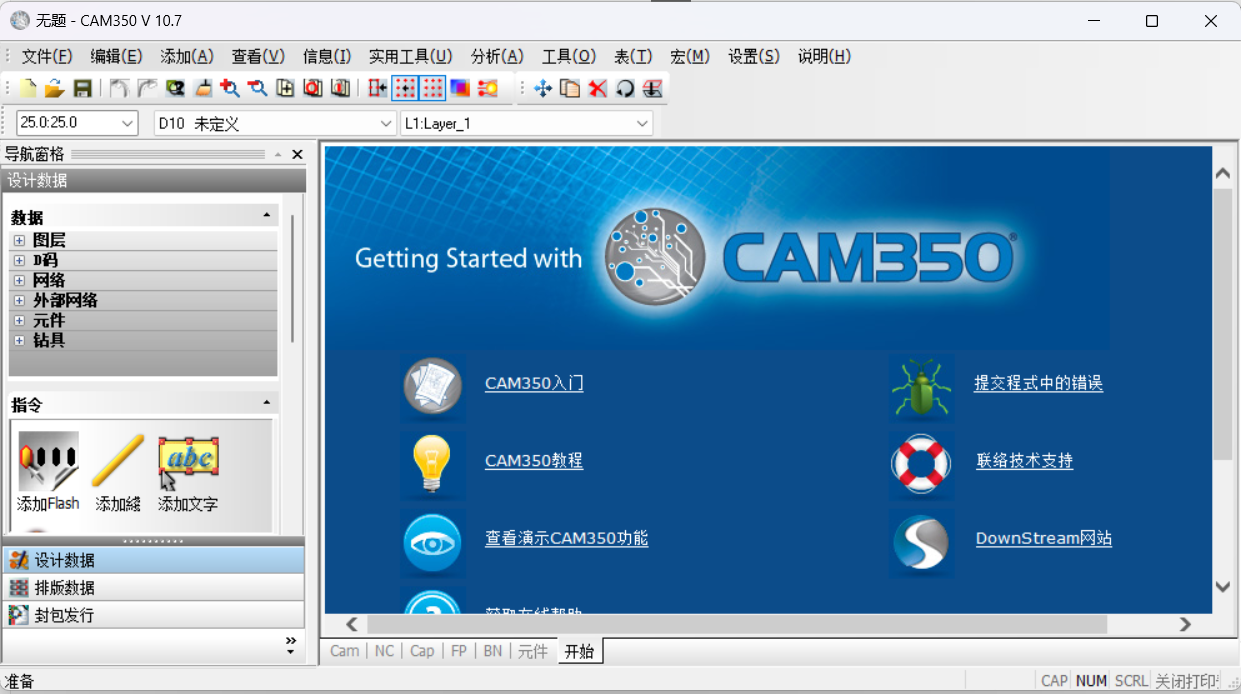Screen dimensions: 1241x694
Task: Click the red X delete icon
Action: (597, 88)
